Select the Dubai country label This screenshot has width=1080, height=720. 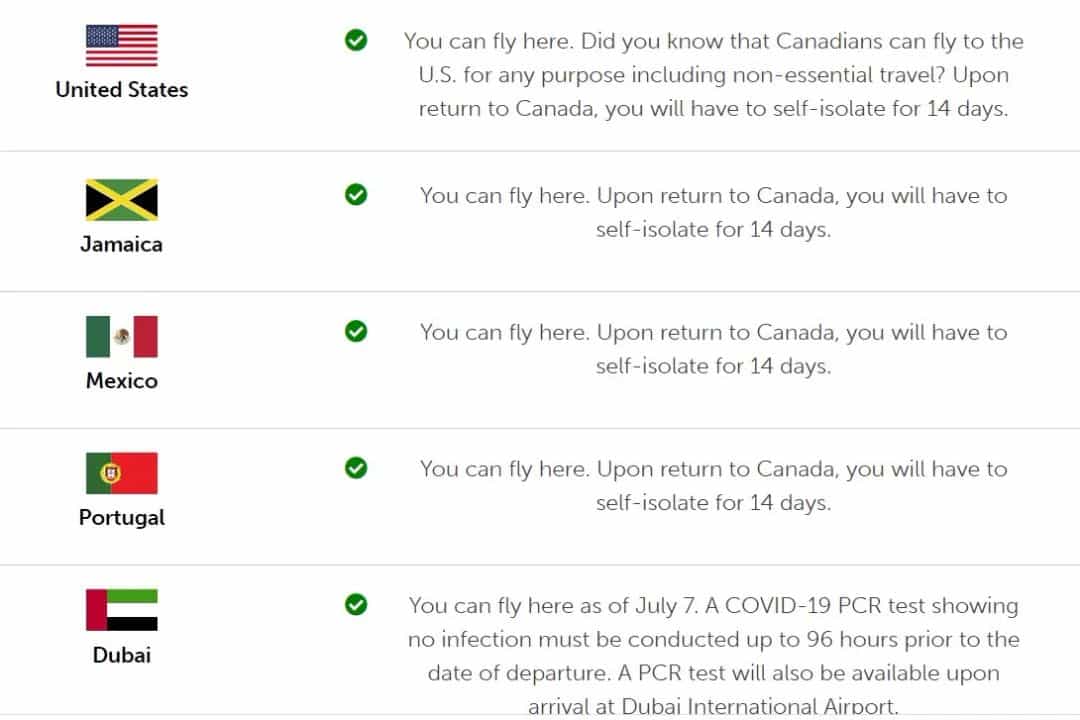(121, 655)
